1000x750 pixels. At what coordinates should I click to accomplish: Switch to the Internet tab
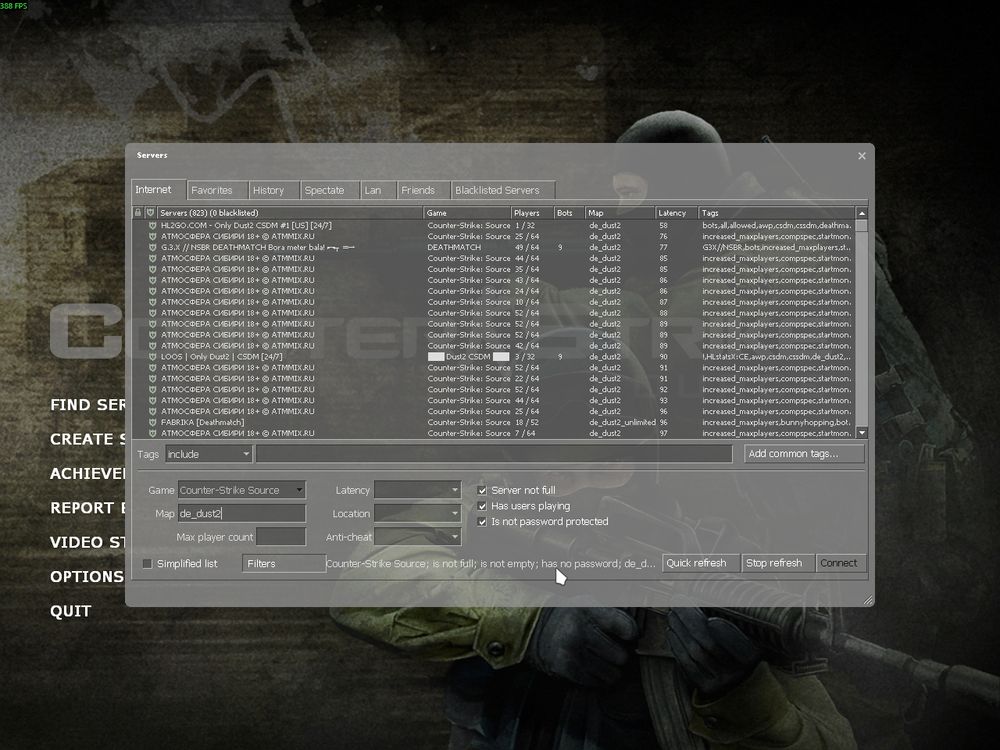point(159,189)
